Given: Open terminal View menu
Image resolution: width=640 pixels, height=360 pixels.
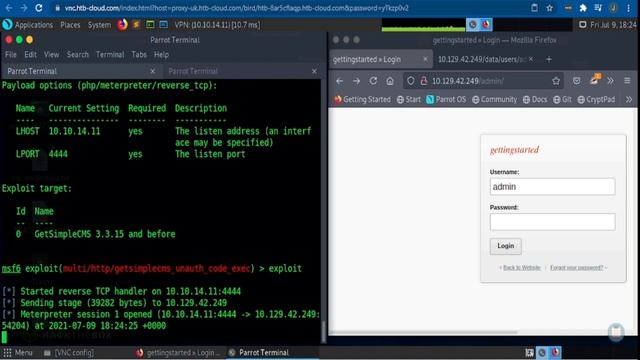Looking at the screenshot, I should [51, 54].
